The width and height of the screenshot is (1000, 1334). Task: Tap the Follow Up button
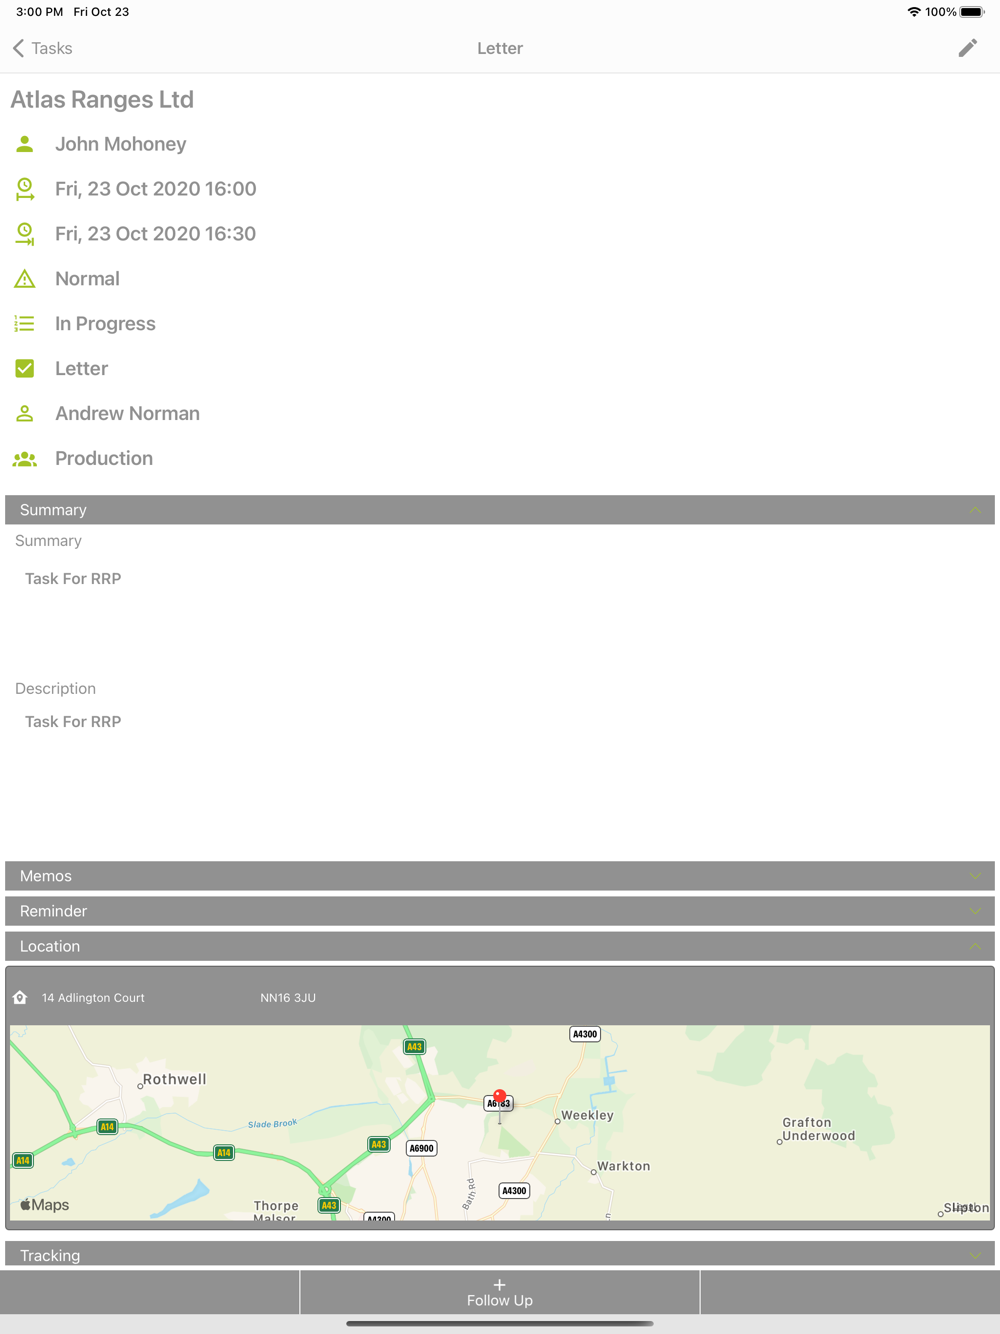pos(500,1292)
